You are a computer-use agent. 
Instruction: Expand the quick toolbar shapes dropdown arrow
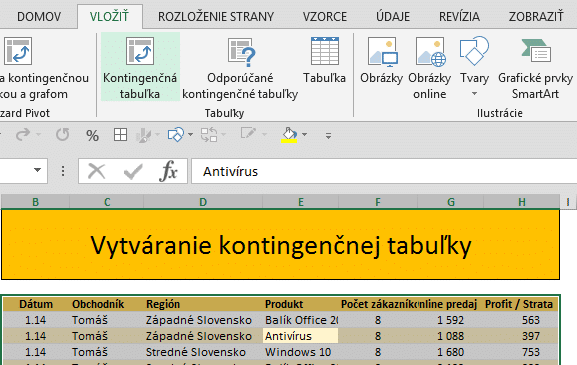coord(190,135)
